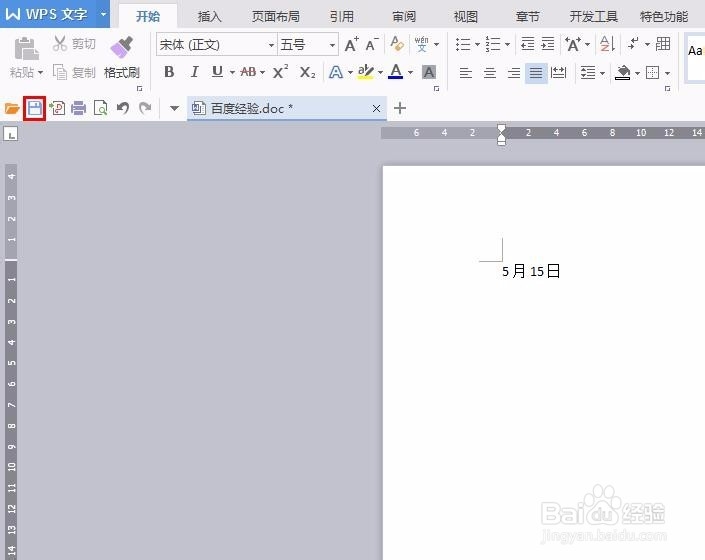Click the distributed alignment icon
This screenshot has width=705, height=560.
click(558, 72)
